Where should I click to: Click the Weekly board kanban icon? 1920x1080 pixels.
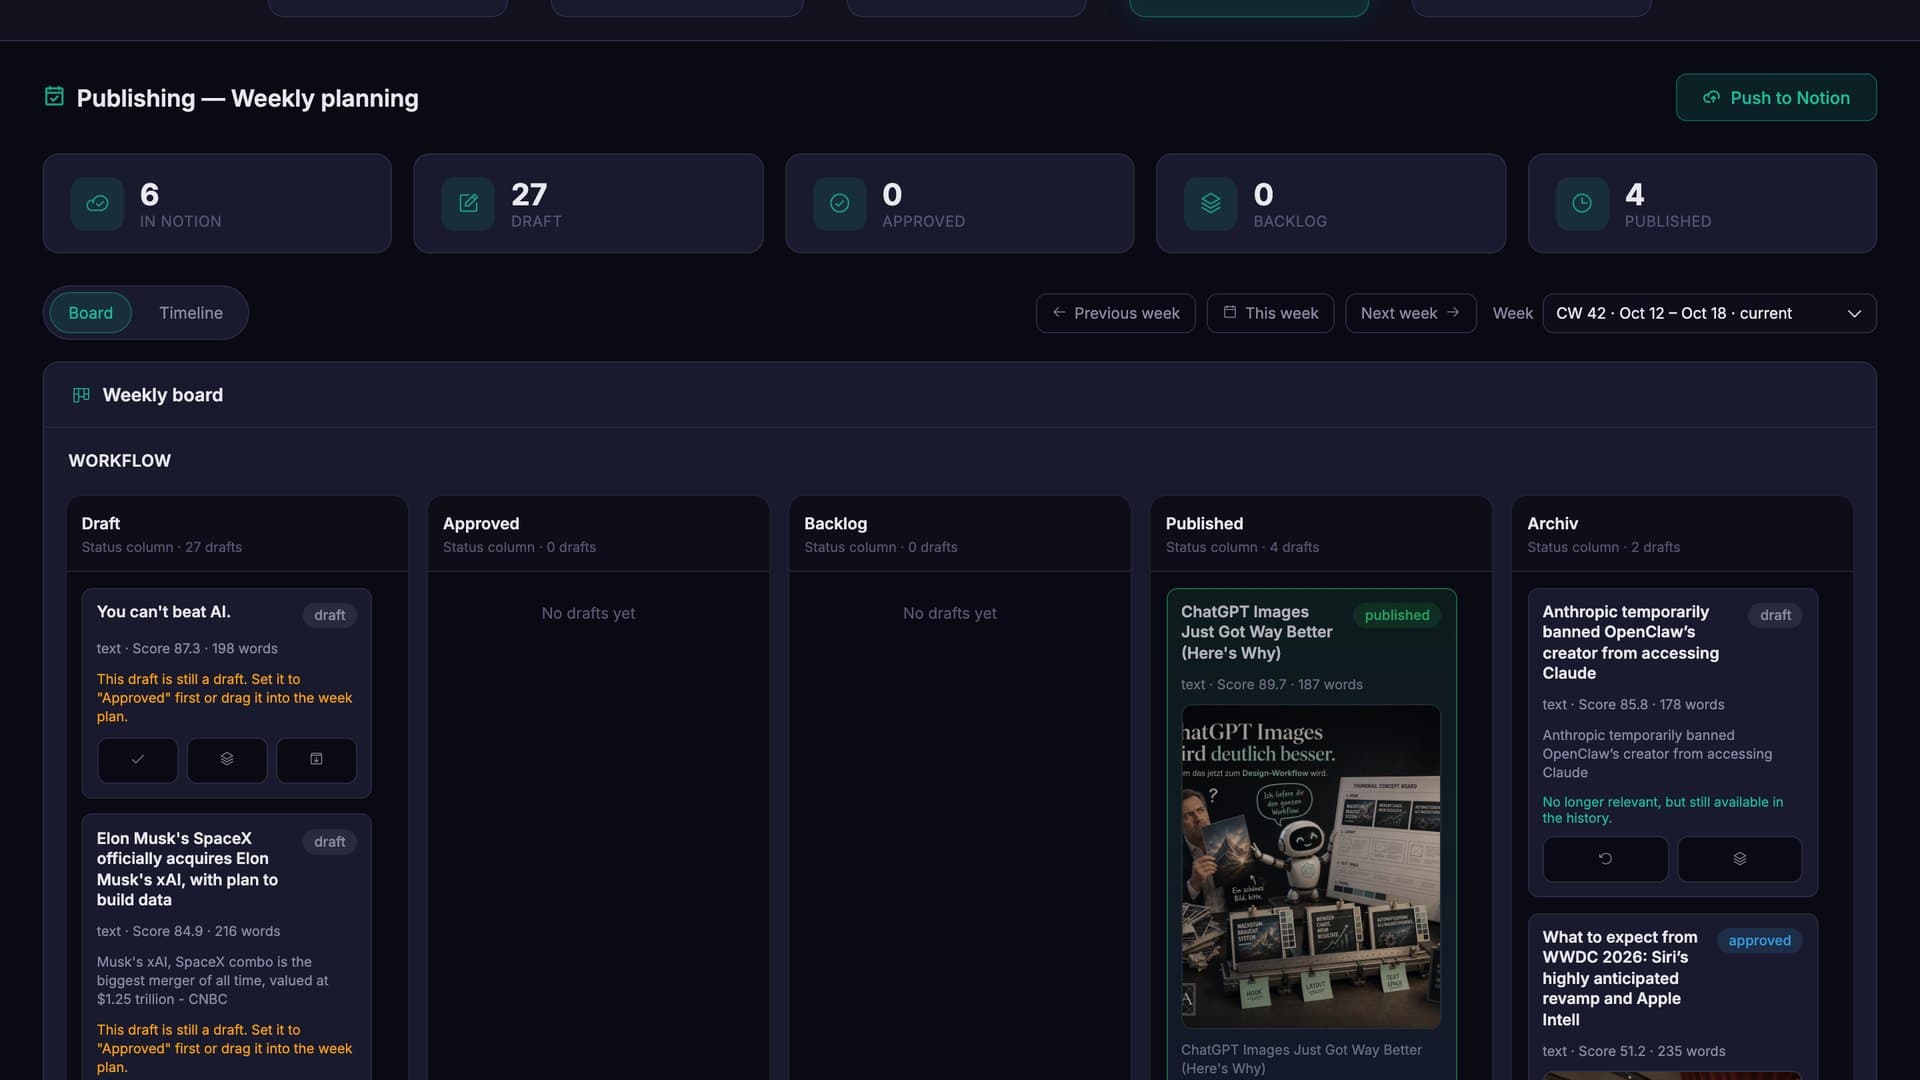[x=81, y=395]
